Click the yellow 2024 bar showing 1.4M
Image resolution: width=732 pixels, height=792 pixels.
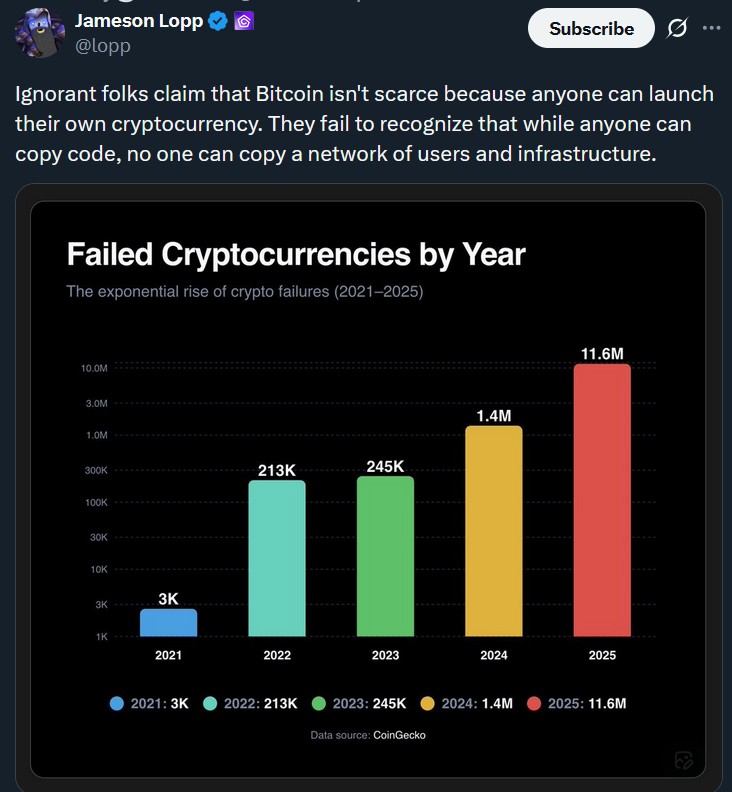(494, 531)
